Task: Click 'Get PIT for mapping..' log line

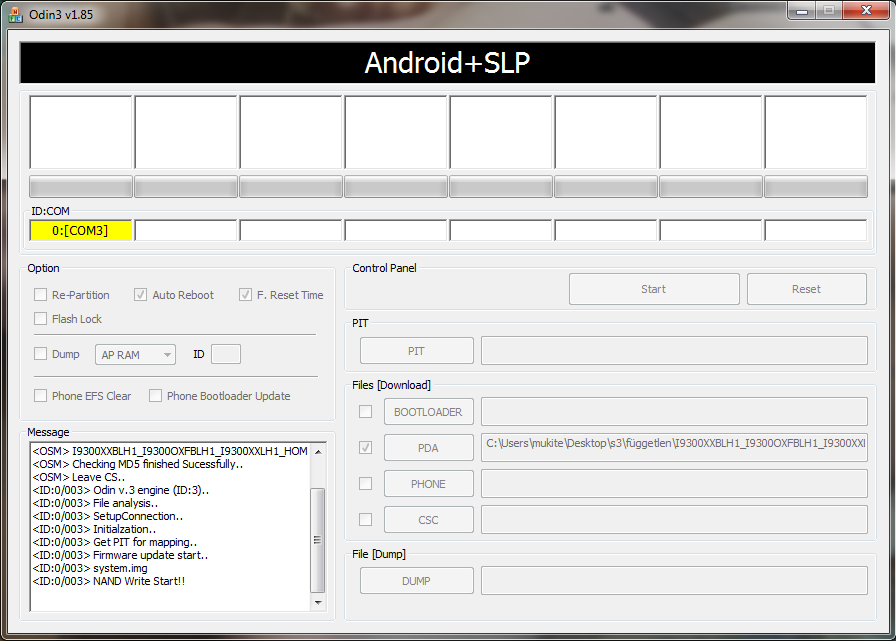Action: coord(115,542)
